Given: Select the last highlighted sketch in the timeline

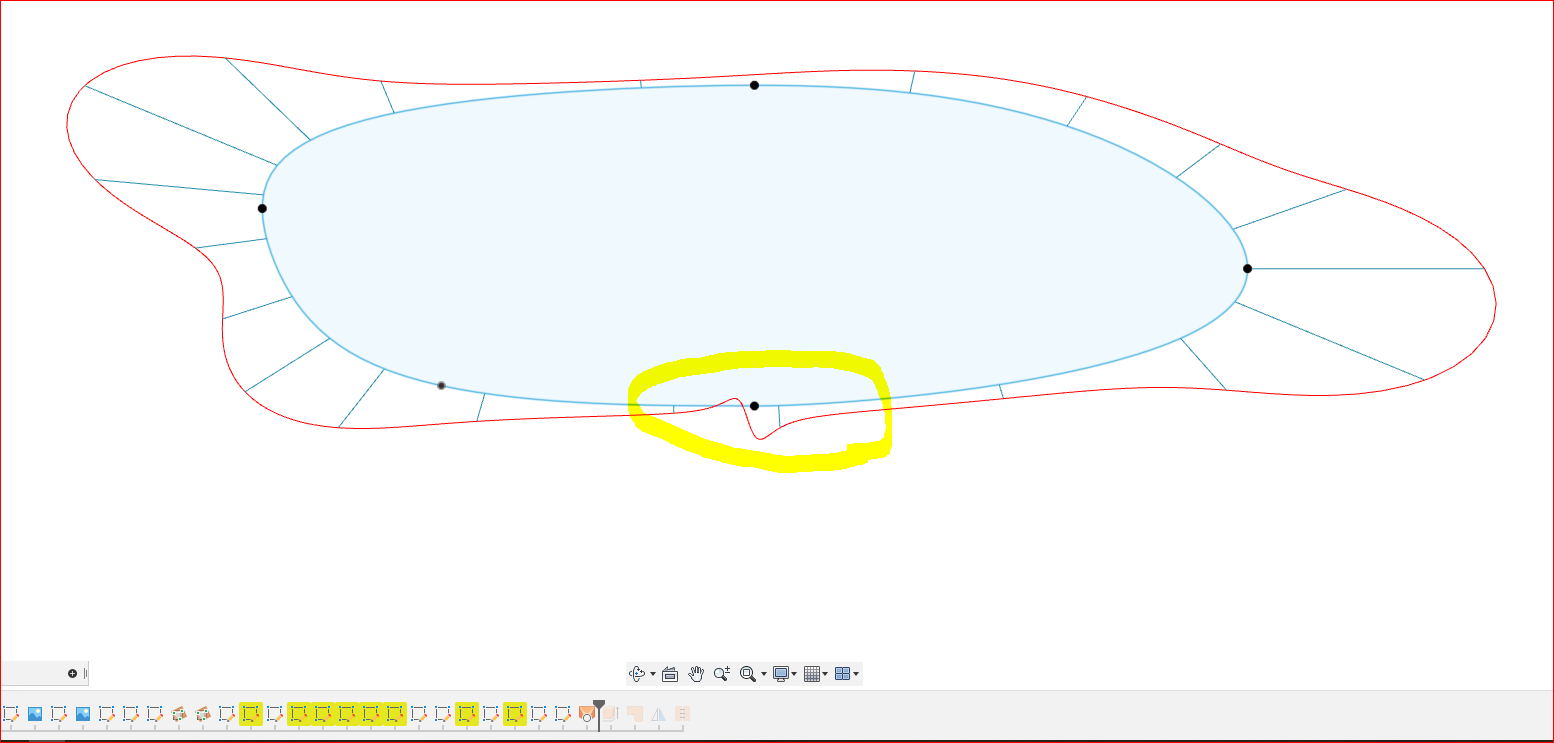Looking at the screenshot, I should tap(515, 714).
